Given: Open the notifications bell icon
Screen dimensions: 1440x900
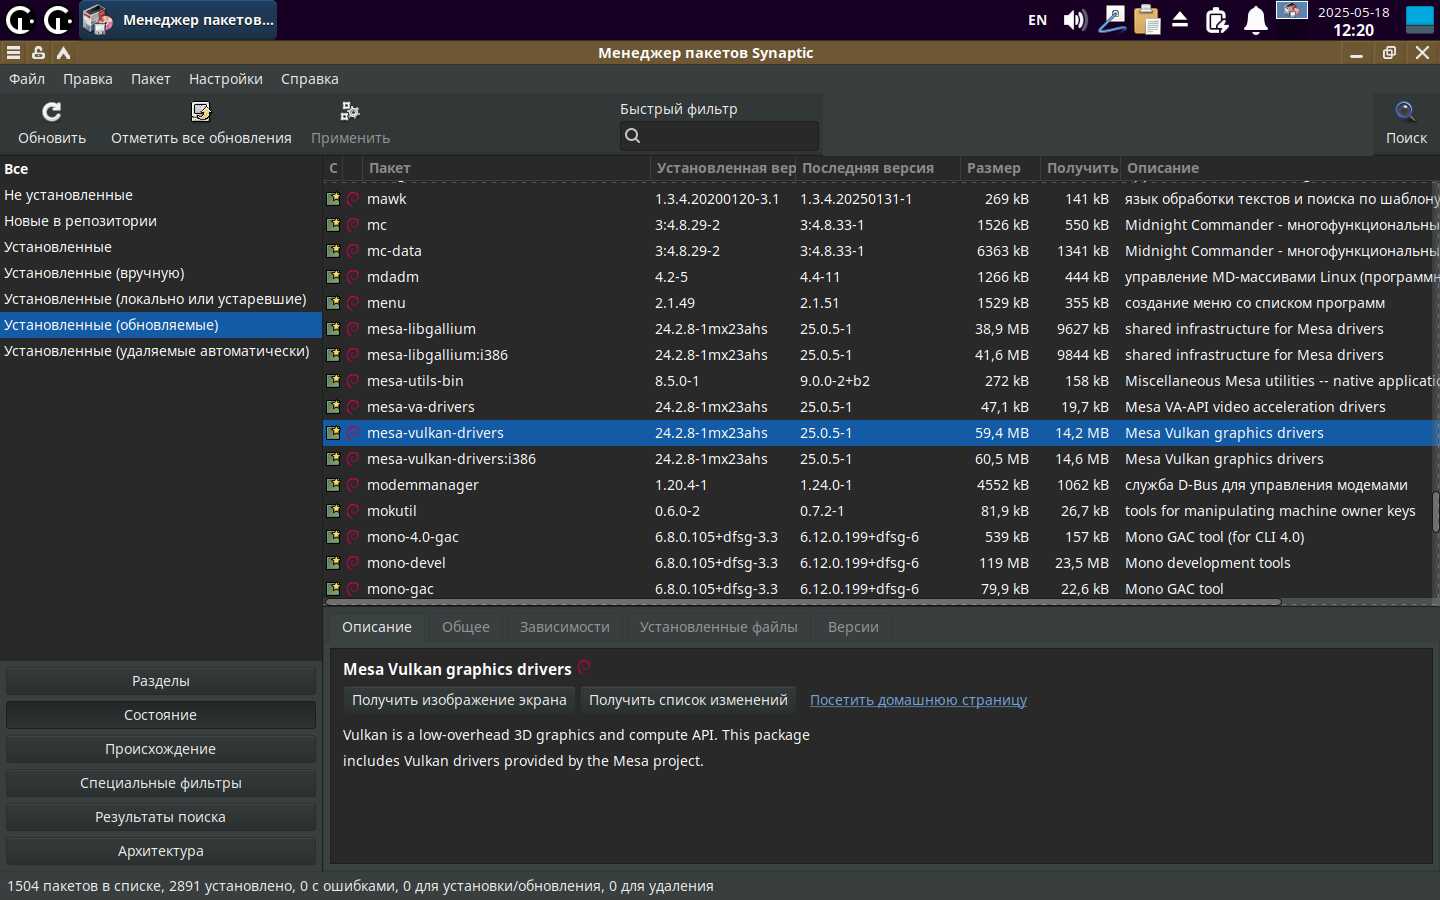Looking at the screenshot, I should point(1255,20).
